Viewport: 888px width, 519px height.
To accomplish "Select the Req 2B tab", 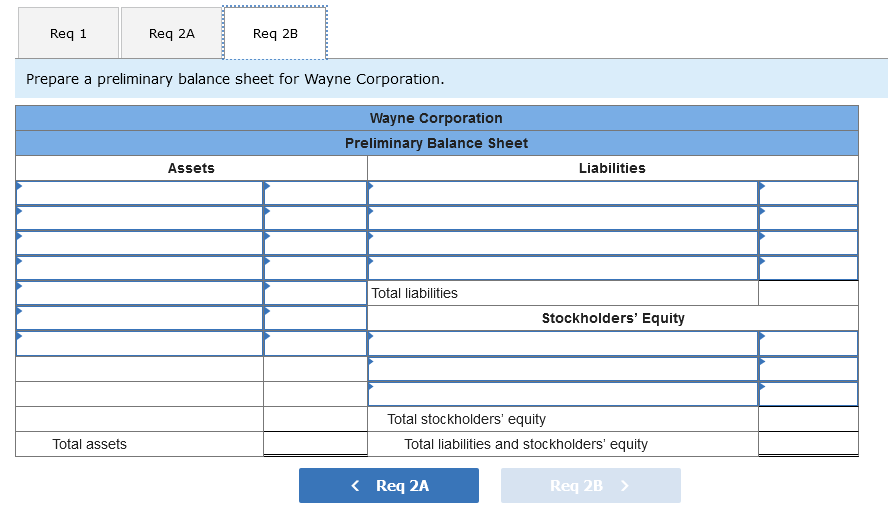I will tap(275, 33).
